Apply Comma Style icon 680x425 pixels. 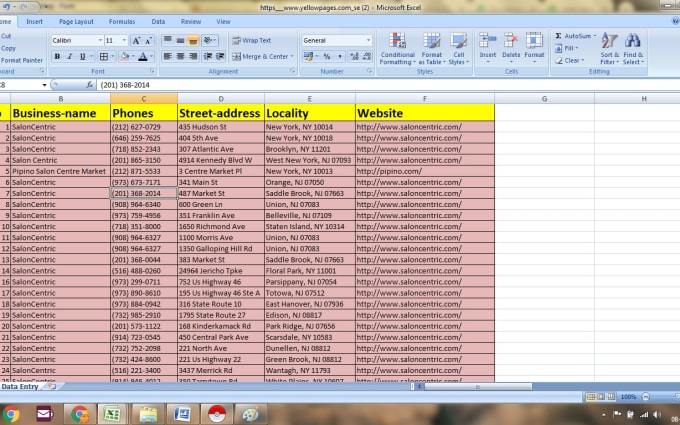pyautogui.click(x=340, y=56)
